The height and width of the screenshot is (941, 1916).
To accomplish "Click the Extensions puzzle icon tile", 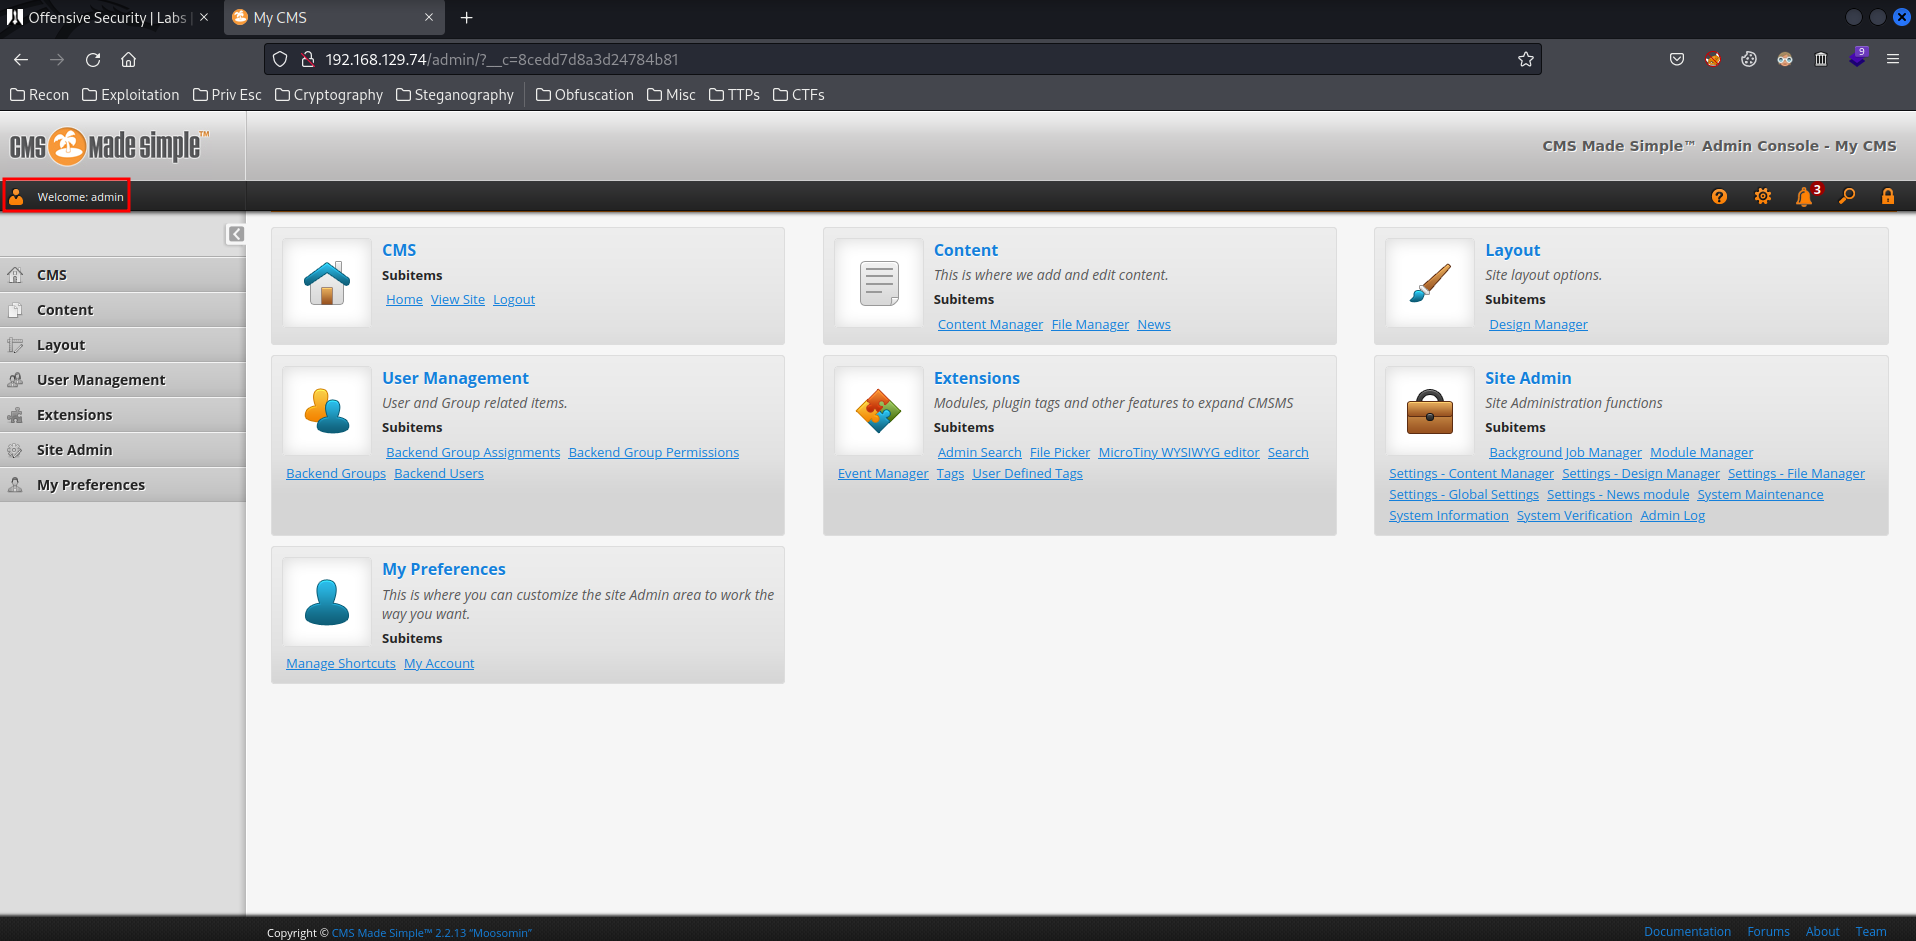I will point(879,411).
